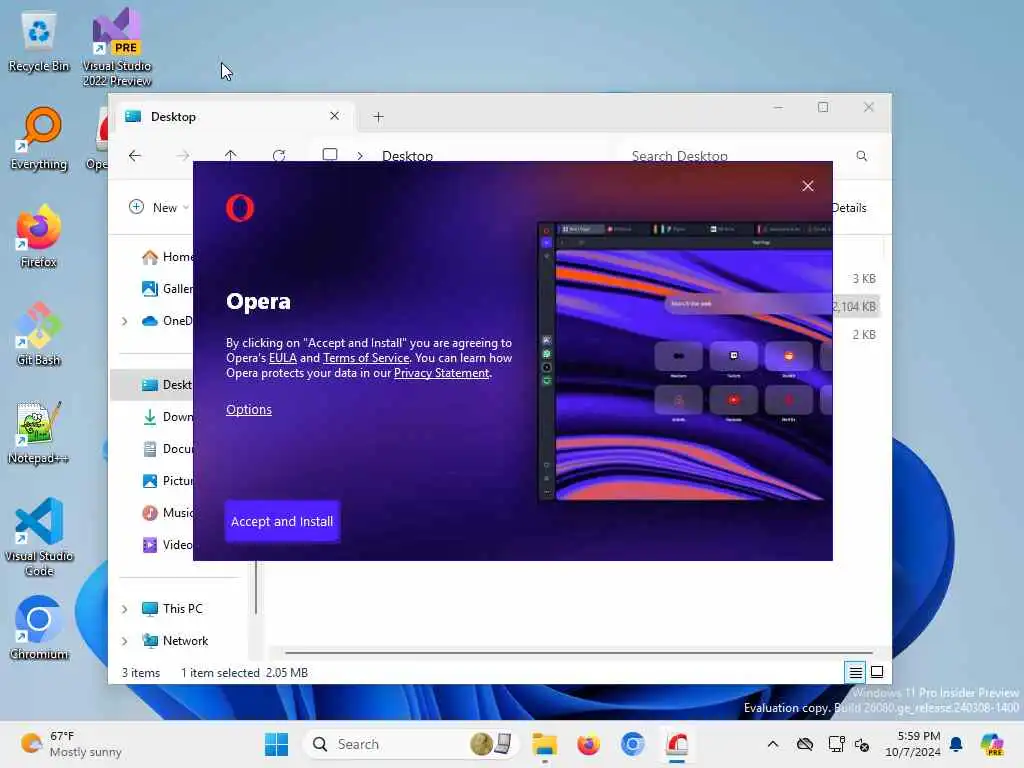Select Visual Studio Code desktop icon

point(39,537)
